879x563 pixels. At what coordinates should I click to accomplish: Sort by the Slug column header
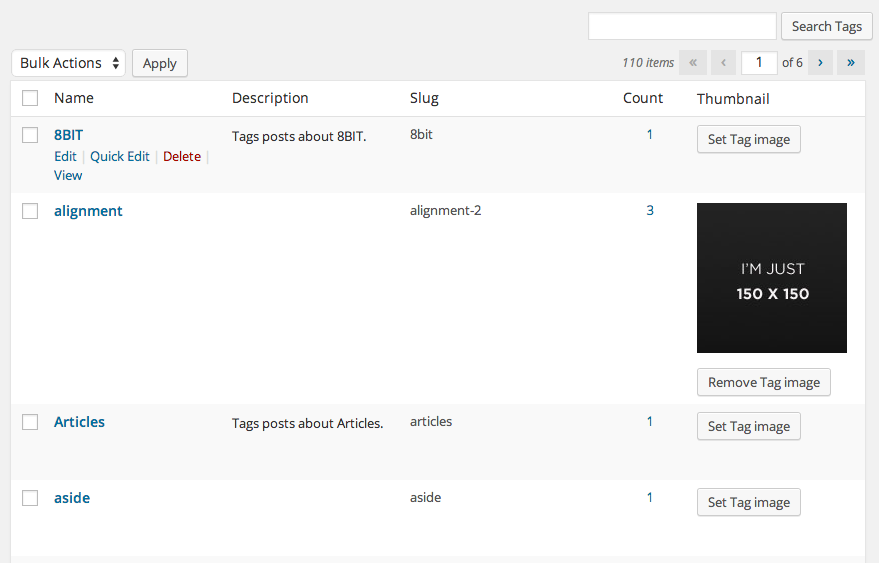[x=424, y=98]
